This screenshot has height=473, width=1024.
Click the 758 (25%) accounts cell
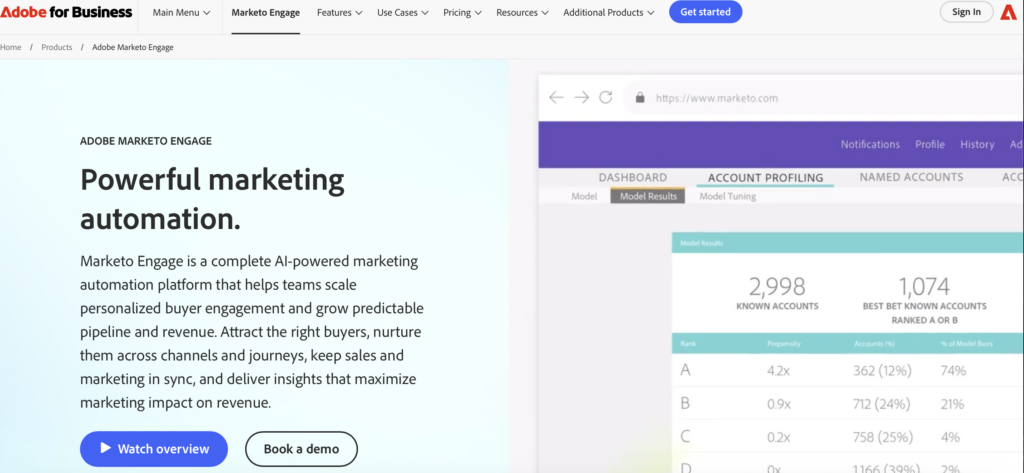click(882, 437)
